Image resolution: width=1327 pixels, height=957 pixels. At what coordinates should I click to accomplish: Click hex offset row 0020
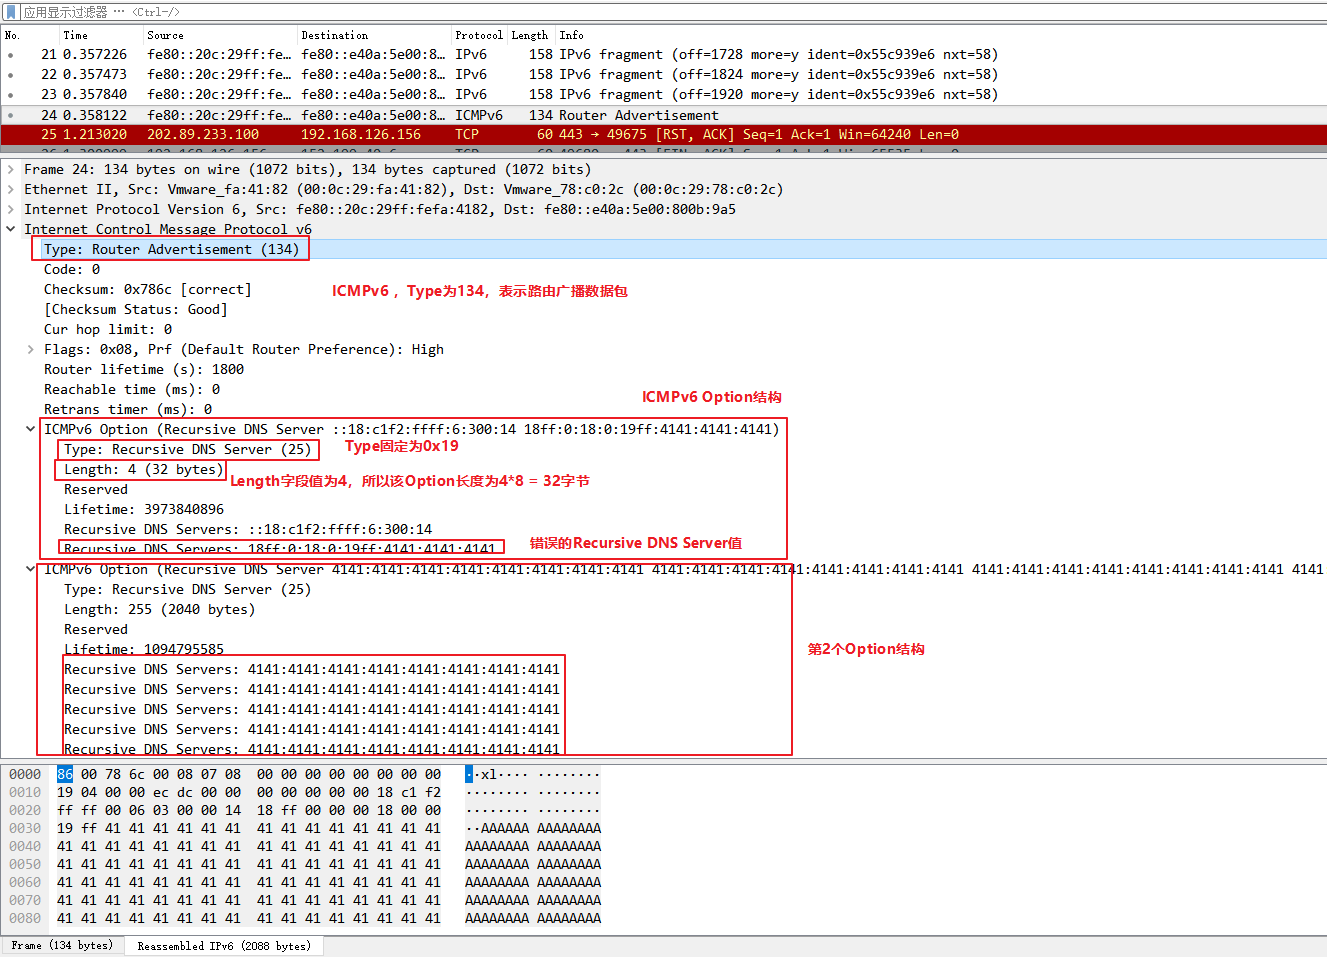tap(25, 810)
